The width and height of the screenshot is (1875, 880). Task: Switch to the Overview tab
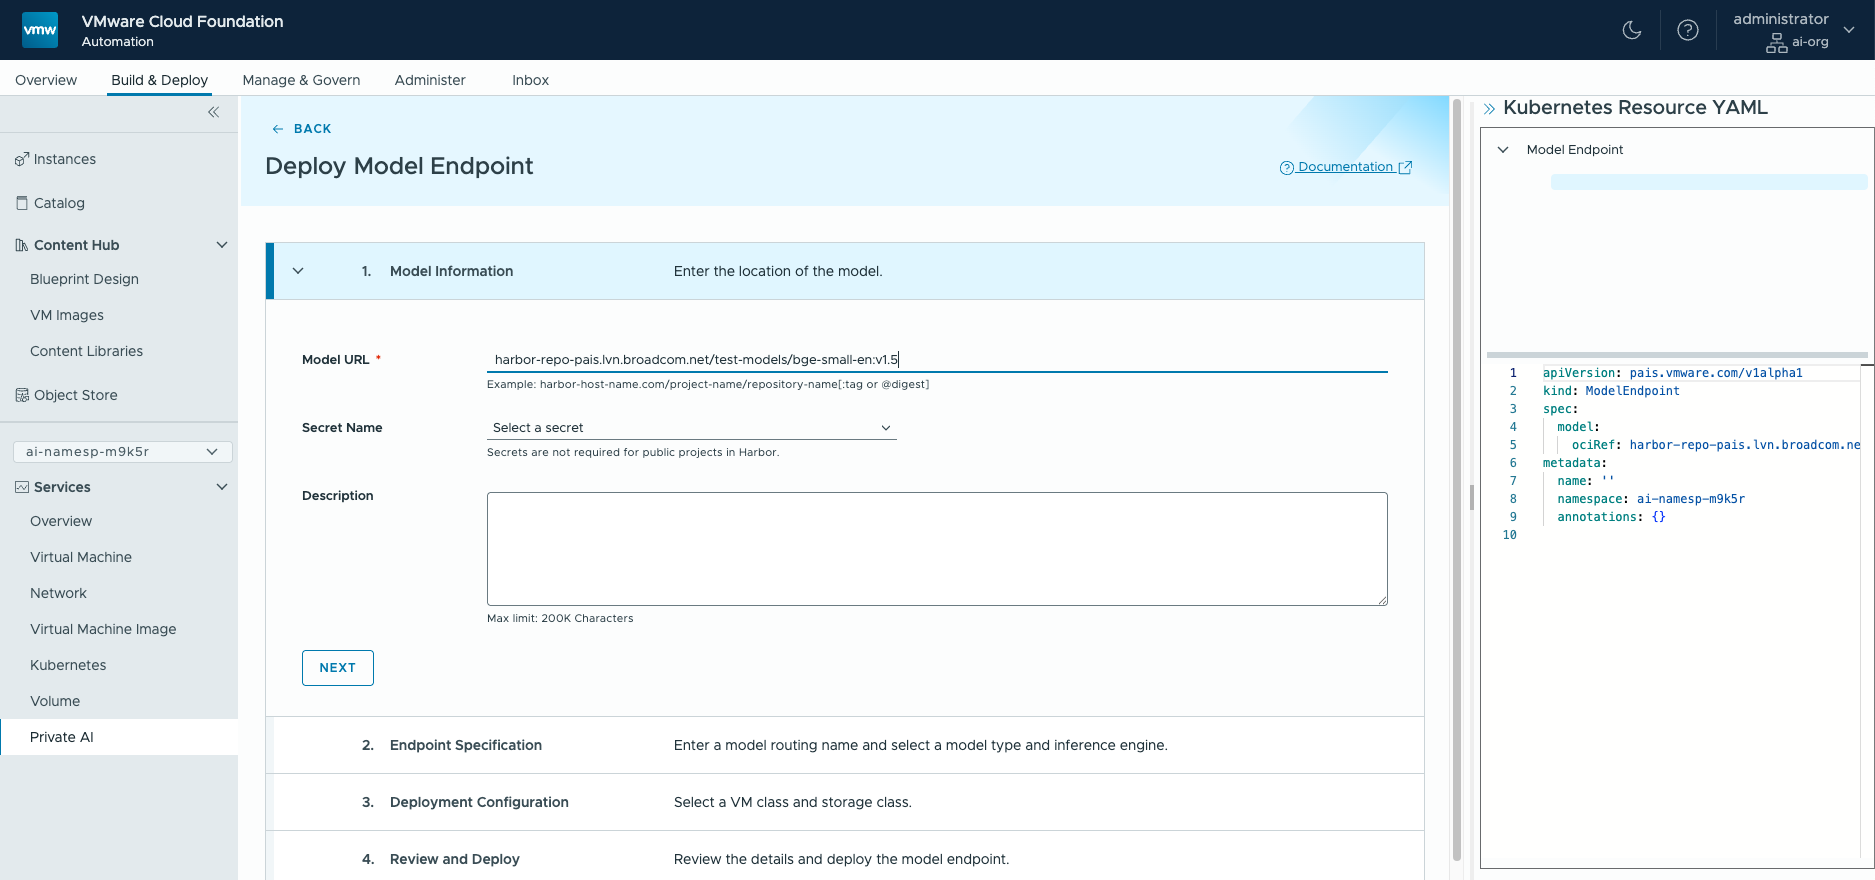point(46,80)
